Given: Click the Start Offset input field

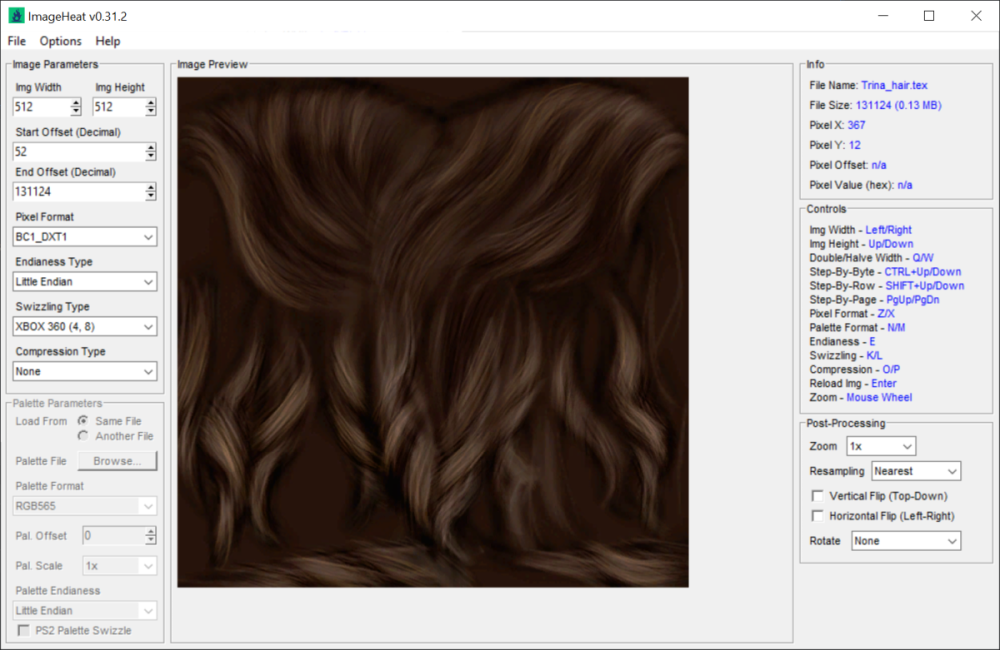Looking at the screenshot, I should [x=78, y=151].
